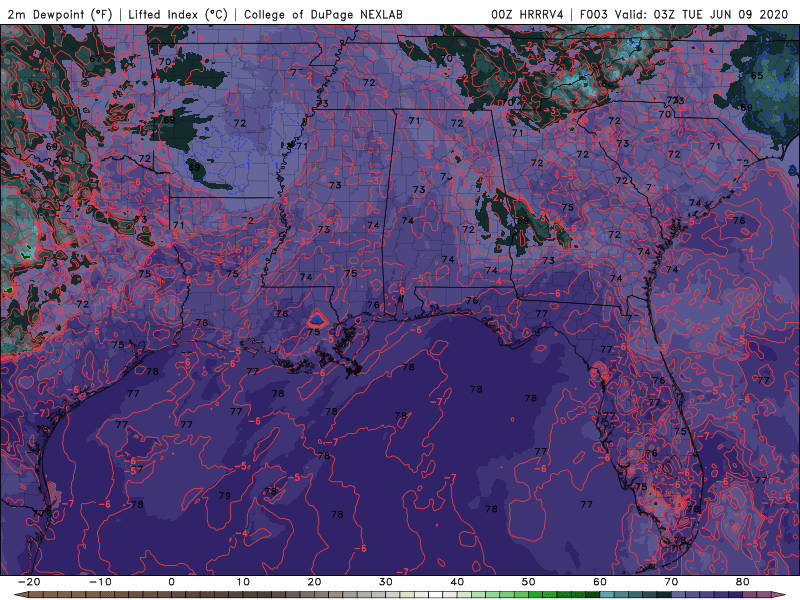Click the "10" colorbar tick label
This screenshot has width=800, height=600.
[x=243, y=582]
